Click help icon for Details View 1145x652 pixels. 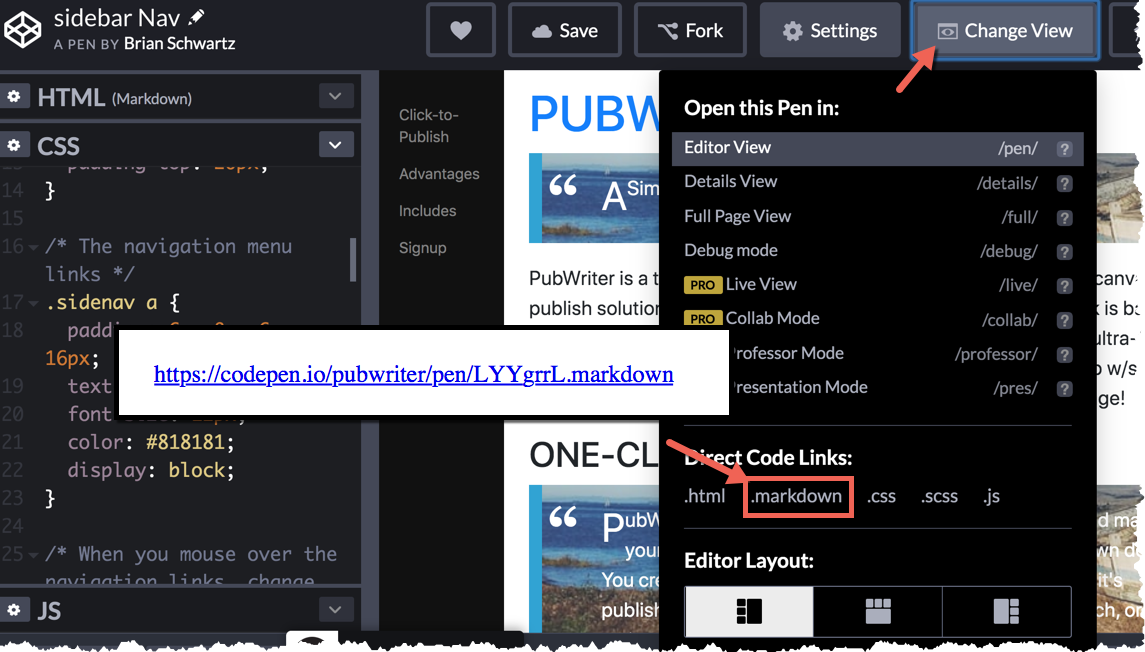pos(1065,183)
